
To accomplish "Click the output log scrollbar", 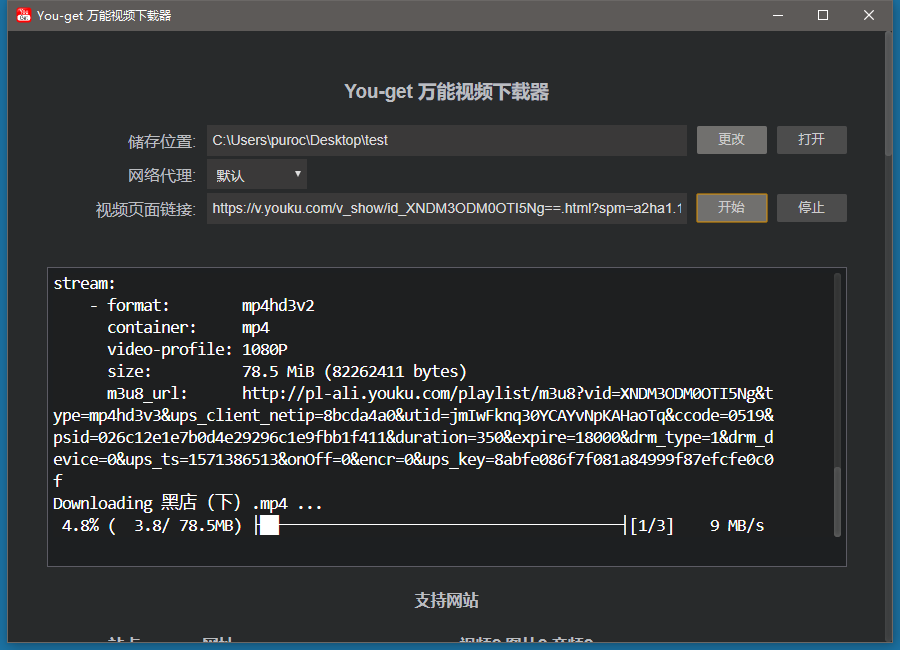I will click(837, 501).
